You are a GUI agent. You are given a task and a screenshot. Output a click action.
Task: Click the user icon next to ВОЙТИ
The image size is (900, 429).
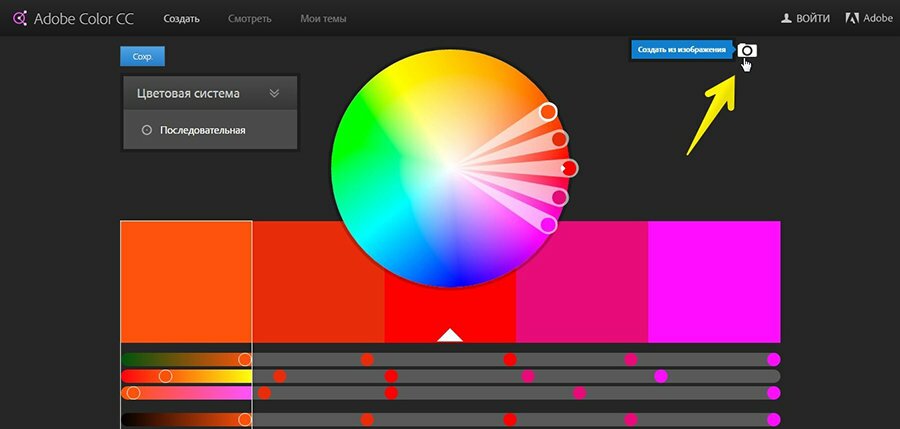click(x=786, y=18)
